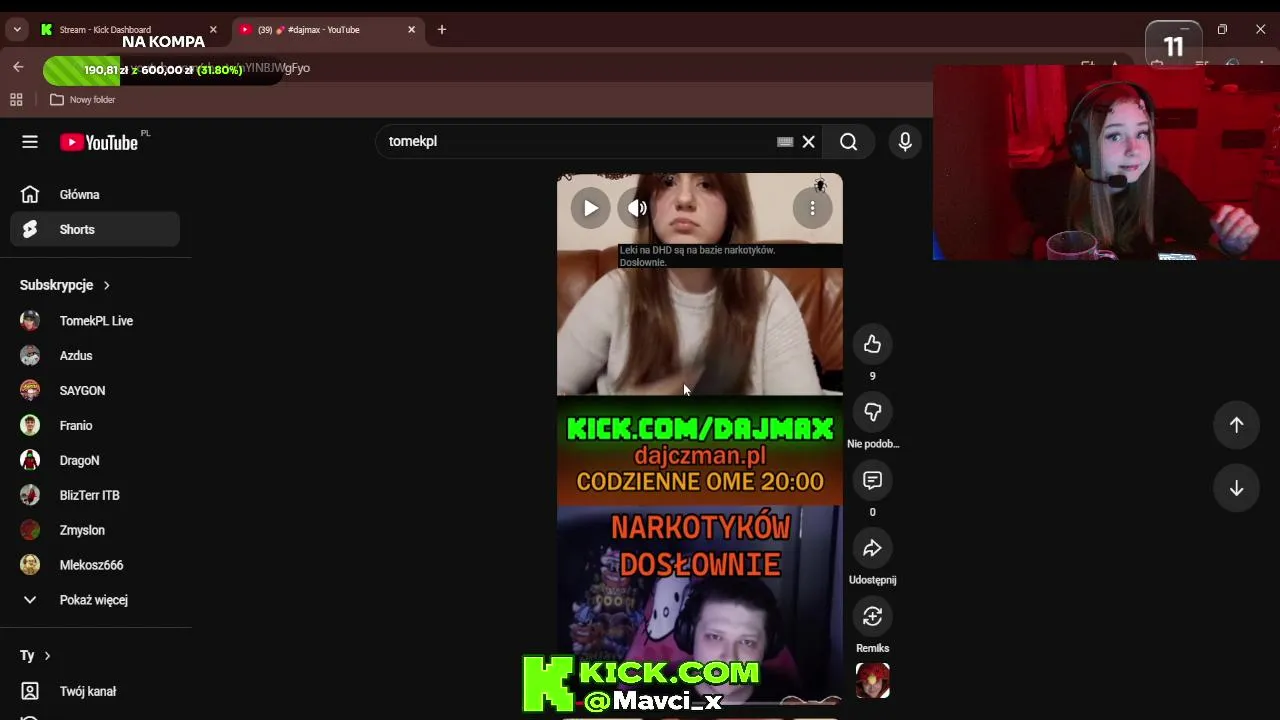Select the Główna home icon
This screenshot has width=1280, height=720.
coord(30,195)
